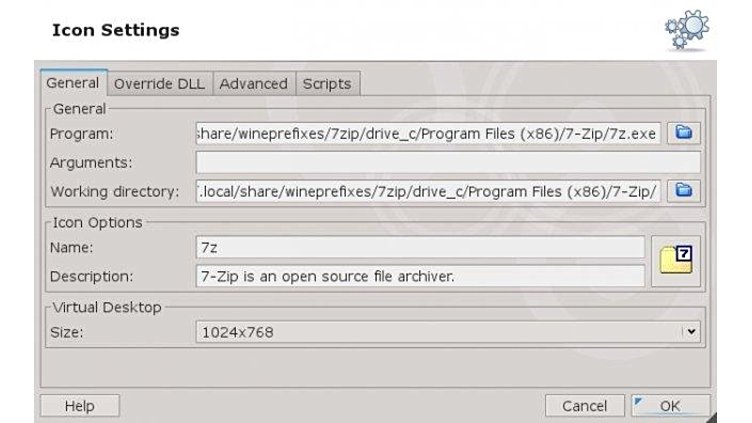Click the 7-Zip folder icon image button
The width and height of the screenshot is (752, 423).
675,261
